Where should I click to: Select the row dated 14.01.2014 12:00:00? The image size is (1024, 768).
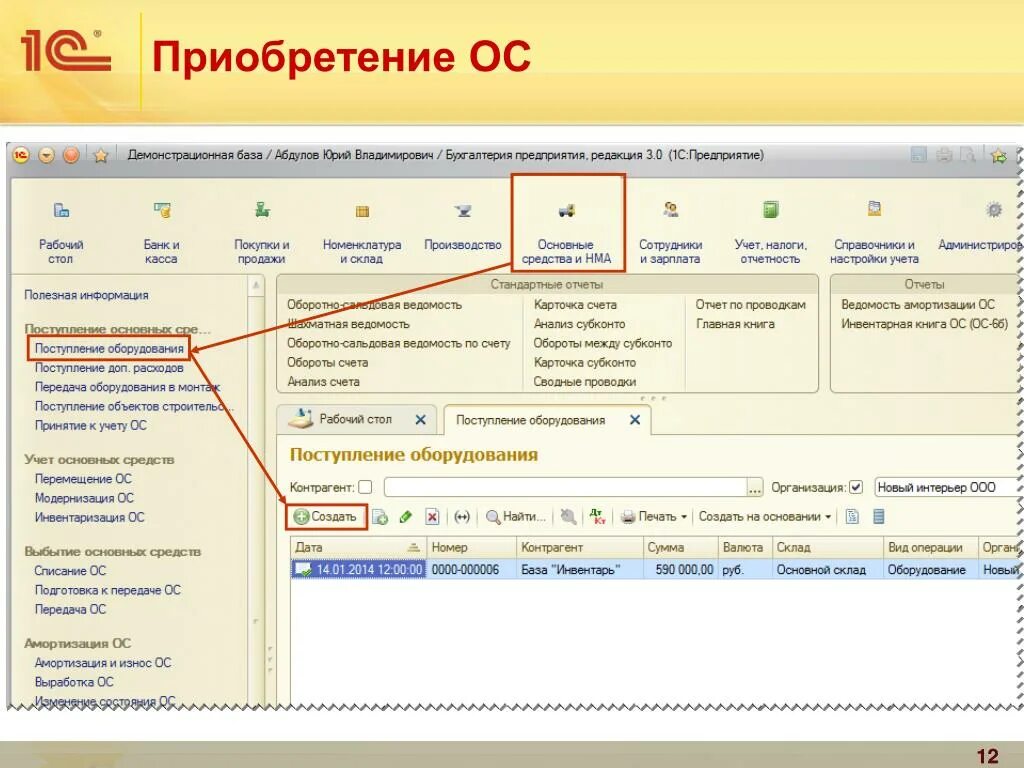[x=656, y=570]
